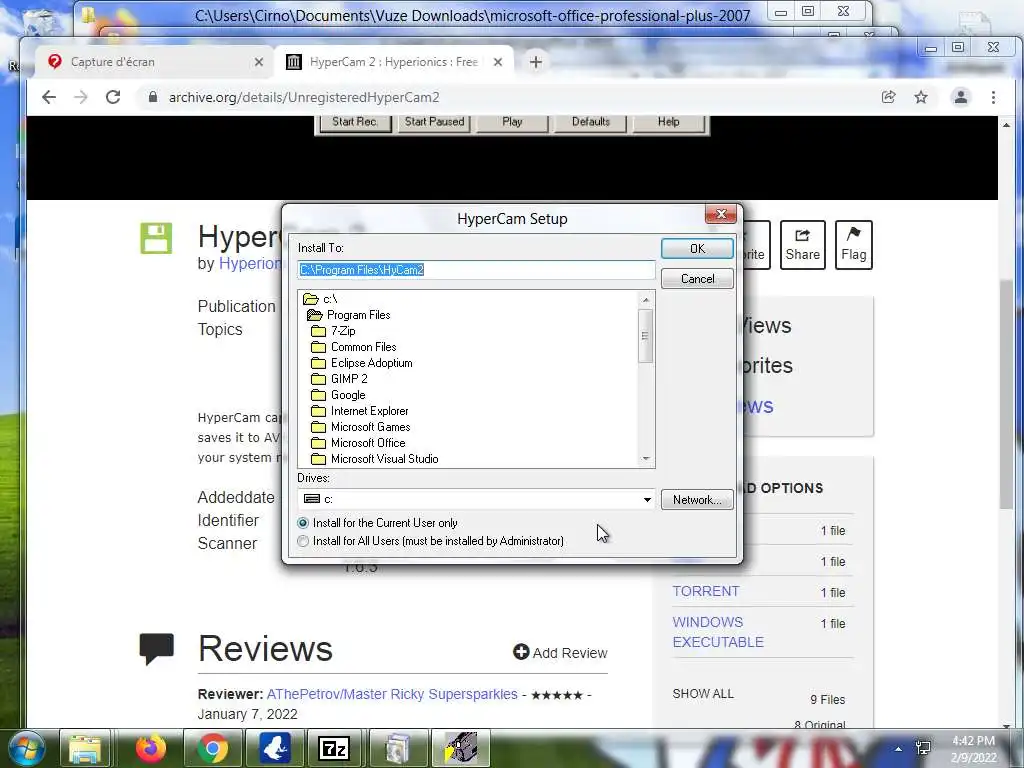Click the Install To path field

[x=476, y=270]
